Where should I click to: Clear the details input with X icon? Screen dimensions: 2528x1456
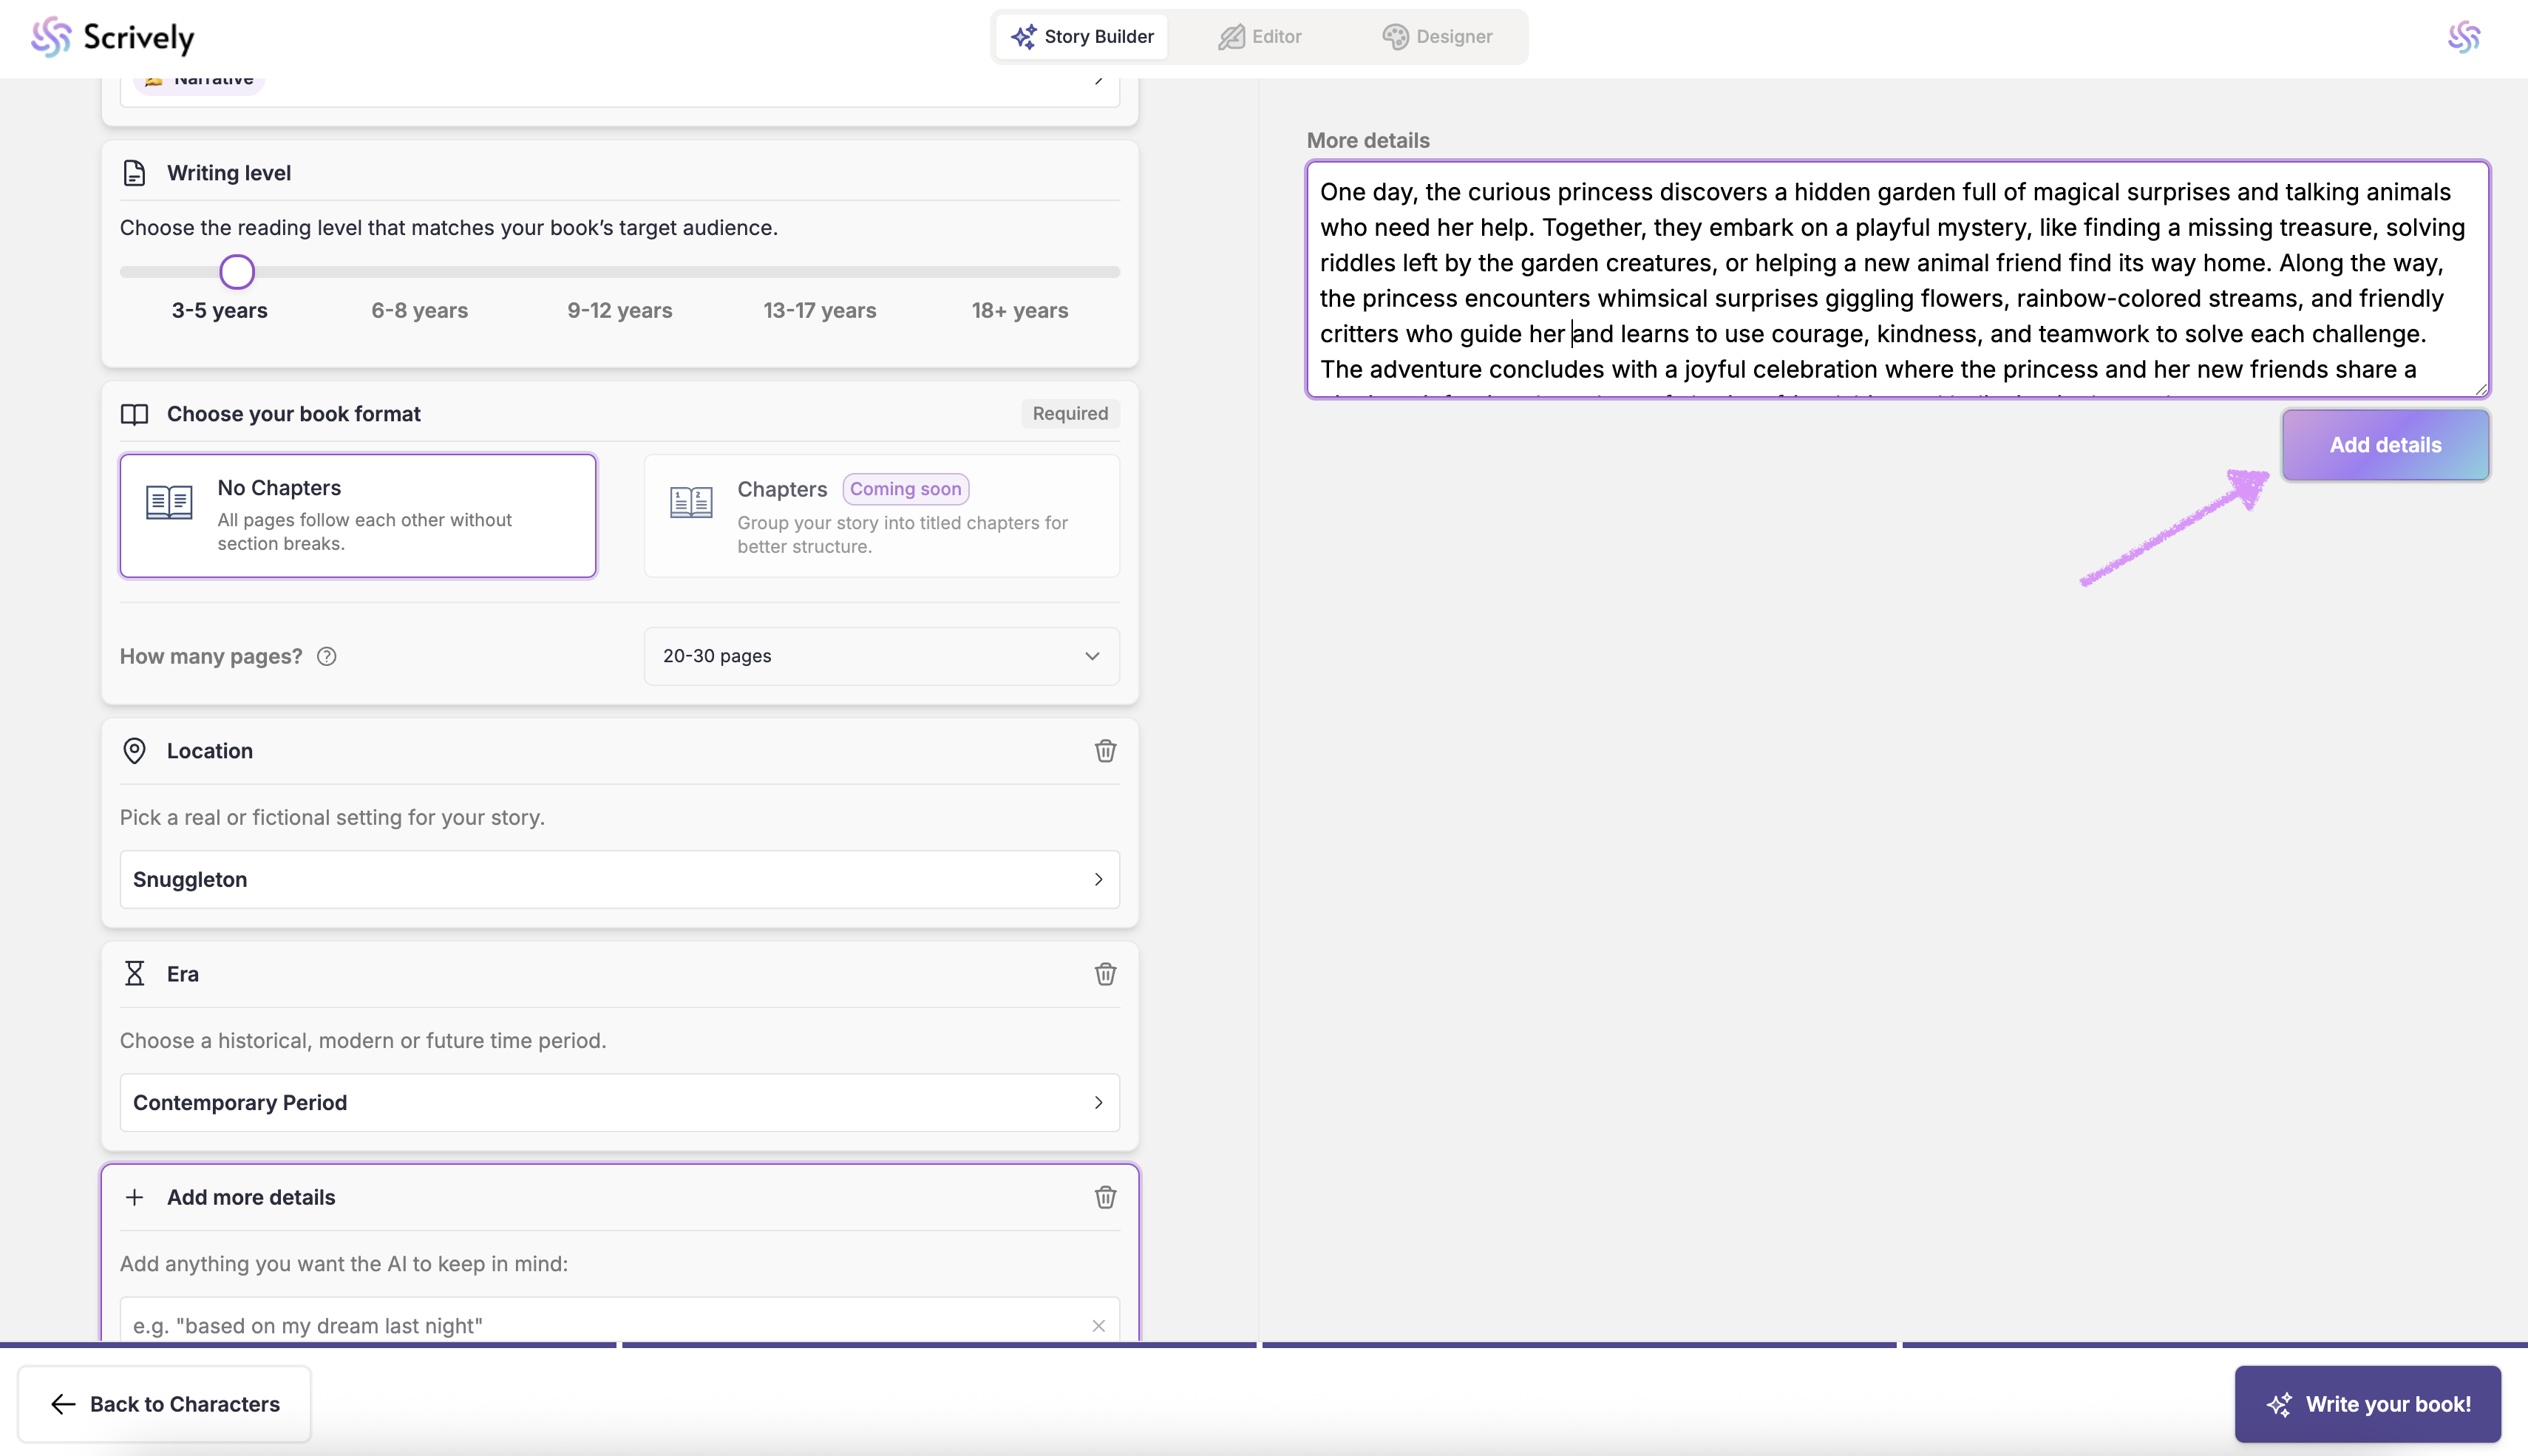coord(1098,1326)
